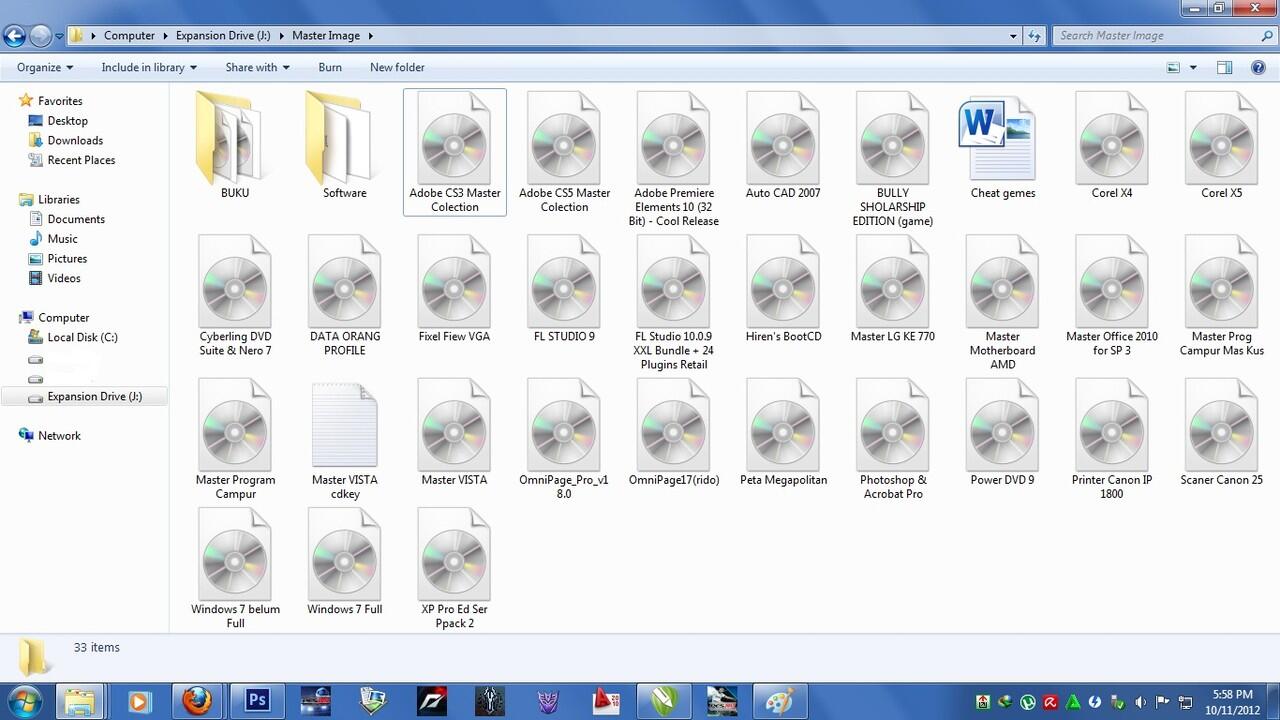Viewport: 1280px width, 720px height.
Task: Refresh the Master Image folder
Action: tap(1036, 36)
